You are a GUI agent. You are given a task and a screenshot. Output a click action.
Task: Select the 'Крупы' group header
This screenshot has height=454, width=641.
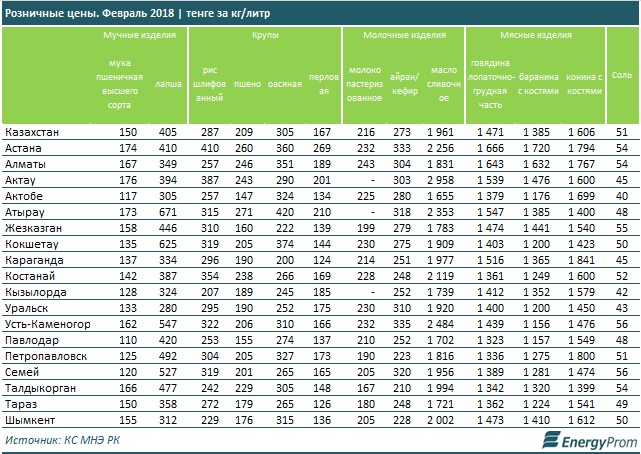click(x=265, y=34)
